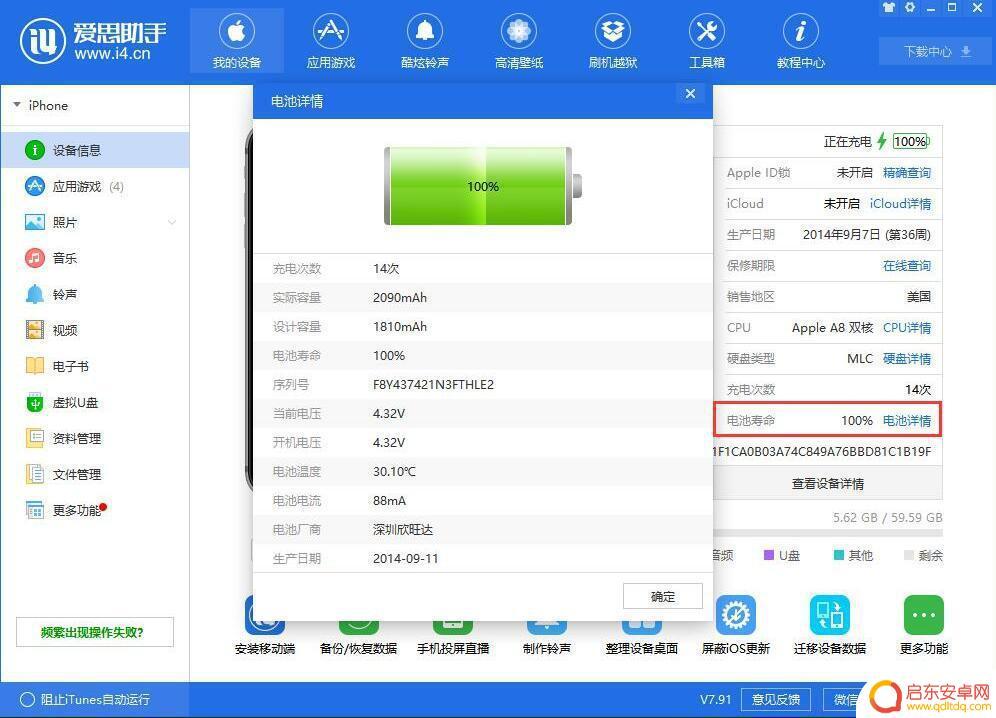Click the gray 剩余 legend swatch
Viewport: 996px width, 718px height.
(909, 555)
